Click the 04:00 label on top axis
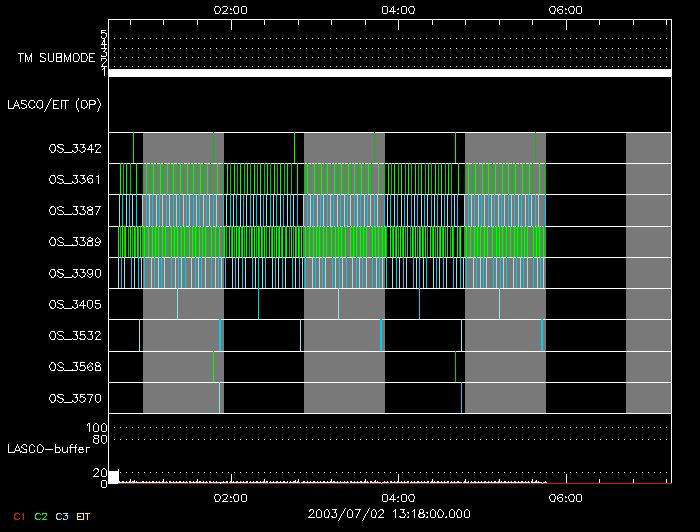 [399, 9]
